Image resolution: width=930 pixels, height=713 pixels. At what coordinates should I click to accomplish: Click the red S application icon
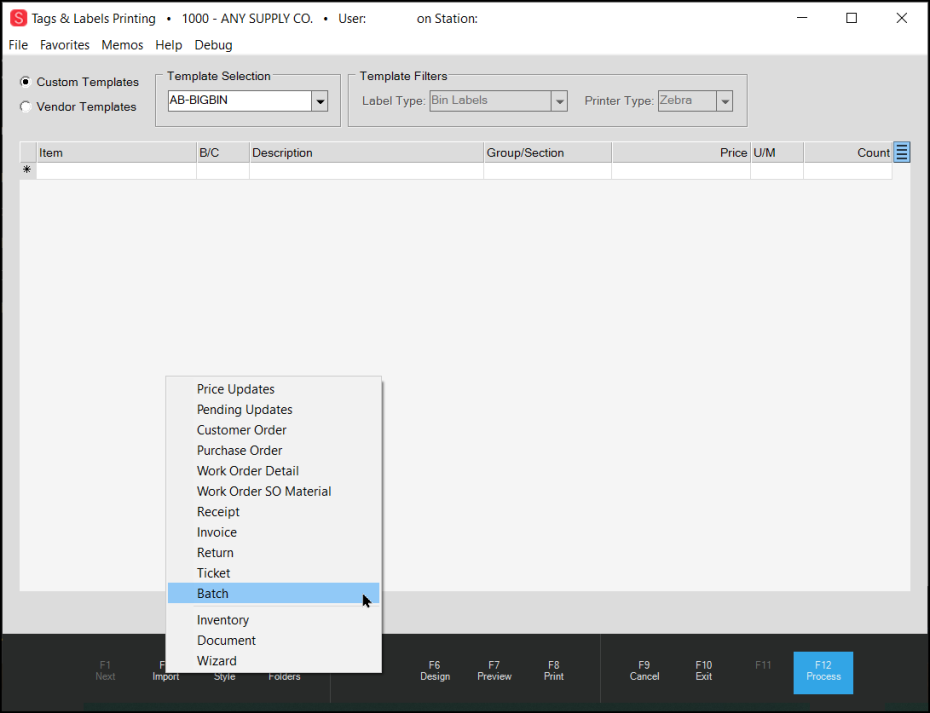pos(18,18)
